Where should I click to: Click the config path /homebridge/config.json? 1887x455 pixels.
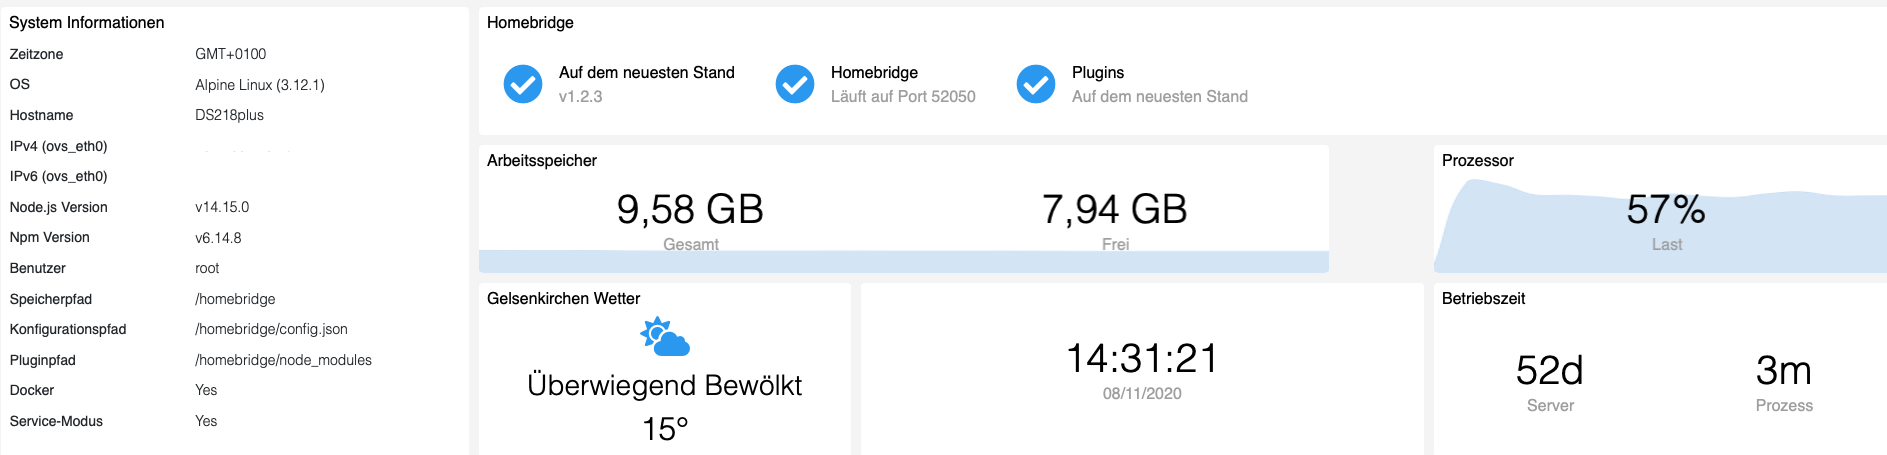(x=271, y=329)
